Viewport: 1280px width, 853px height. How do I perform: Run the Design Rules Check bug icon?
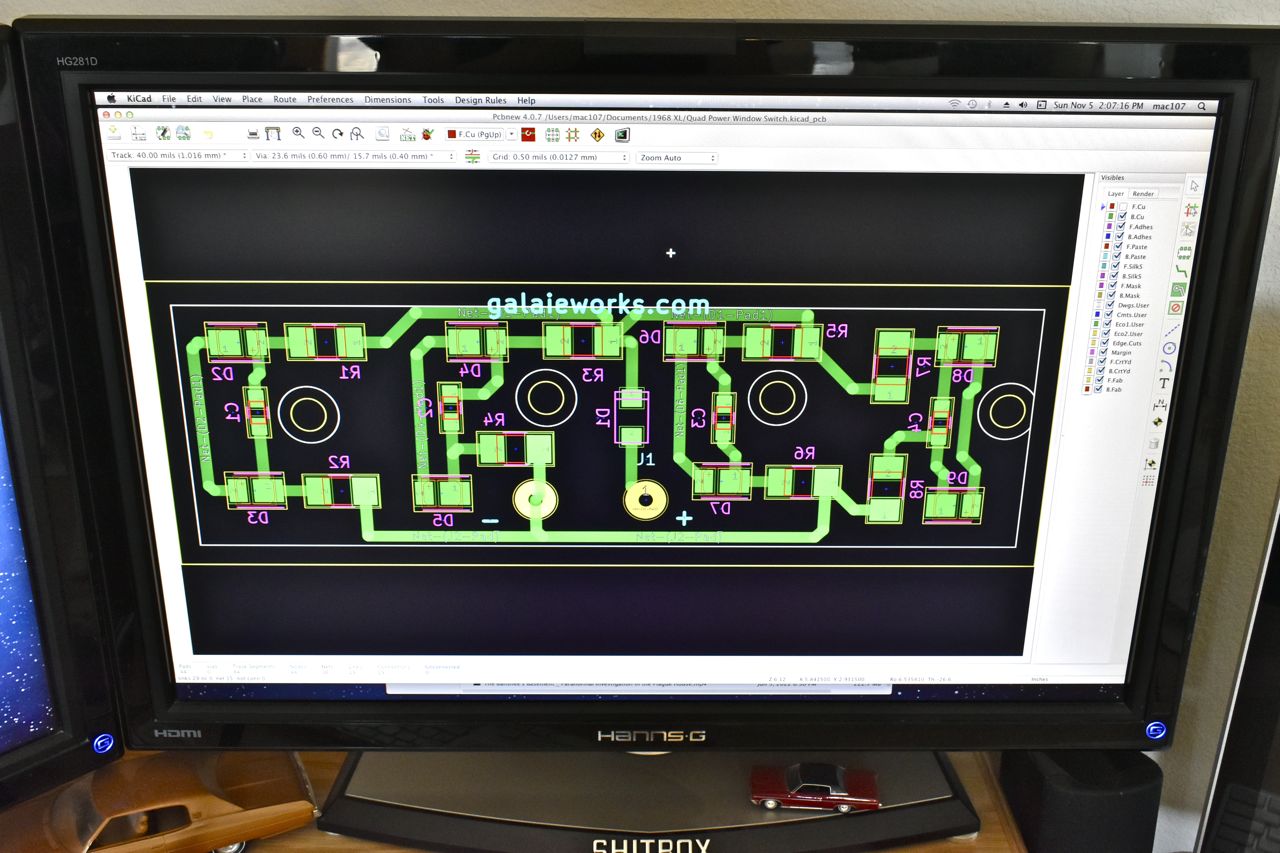(428, 134)
